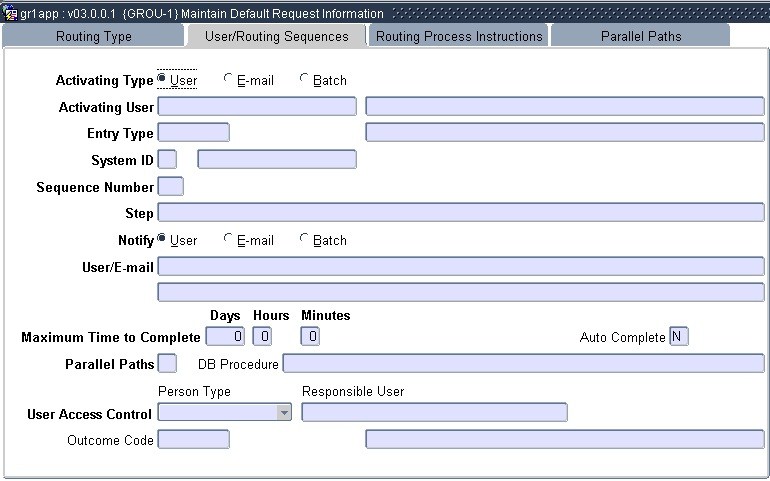Open the Routing Process Instructions tab

click(459, 36)
